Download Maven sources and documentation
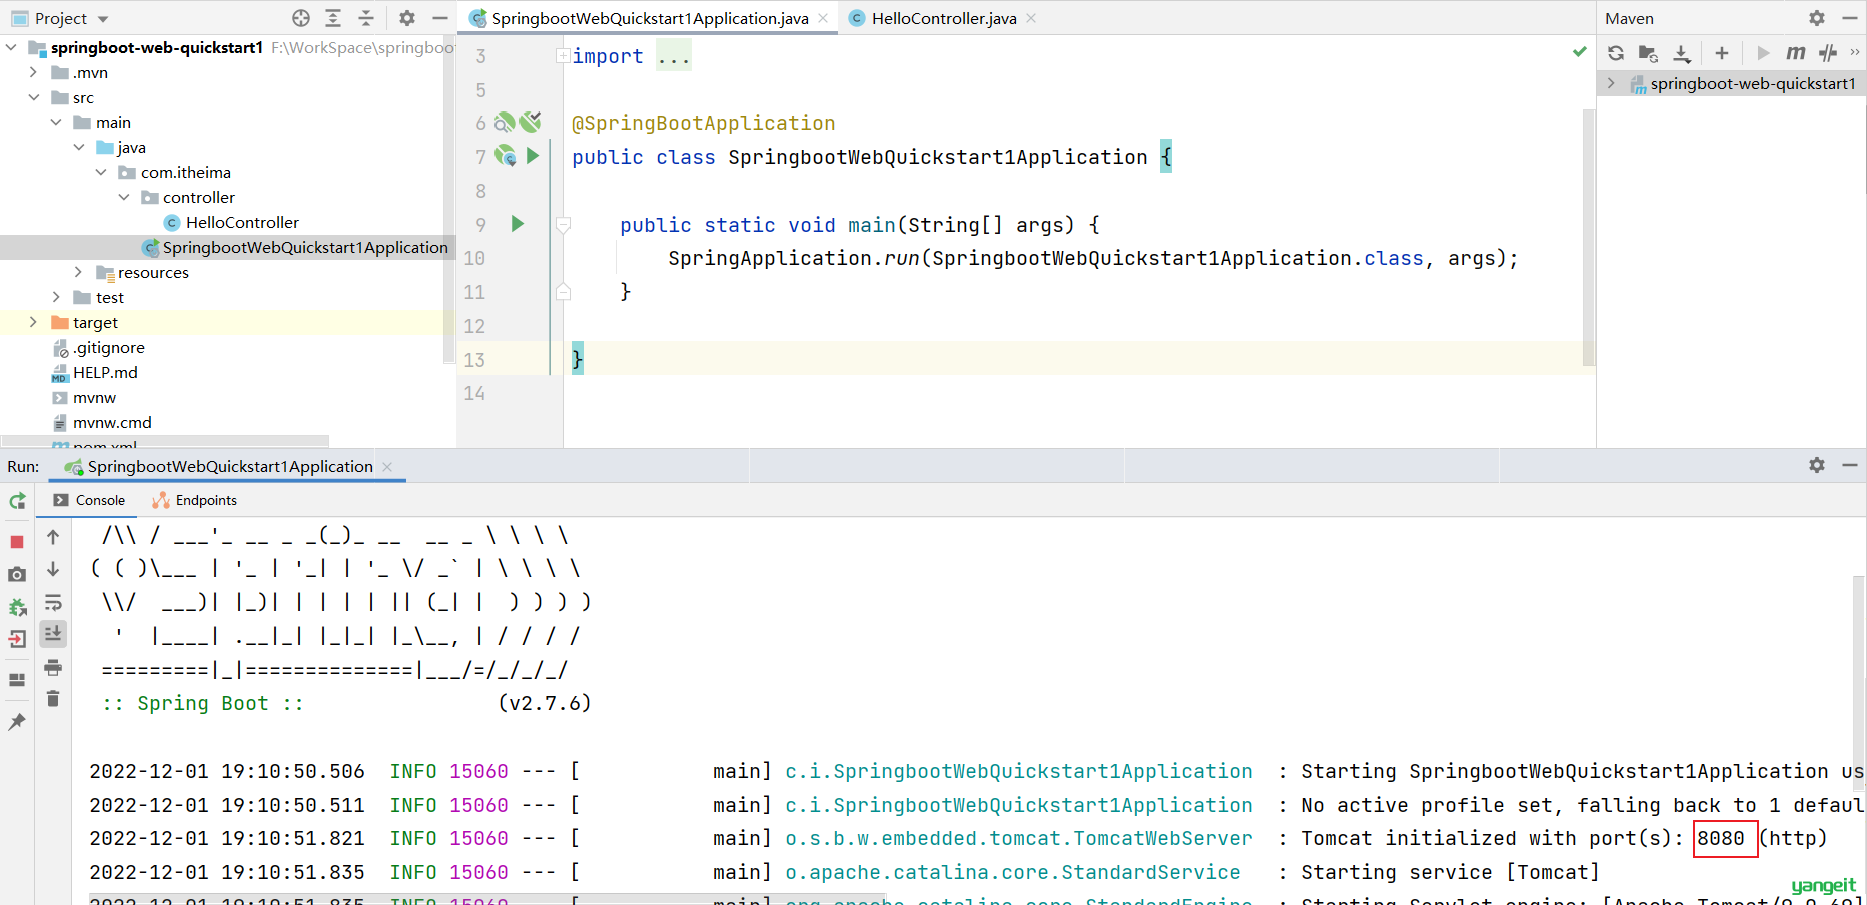Image resolution: width=1867 pixels, height=905 pixels. 1682,53
